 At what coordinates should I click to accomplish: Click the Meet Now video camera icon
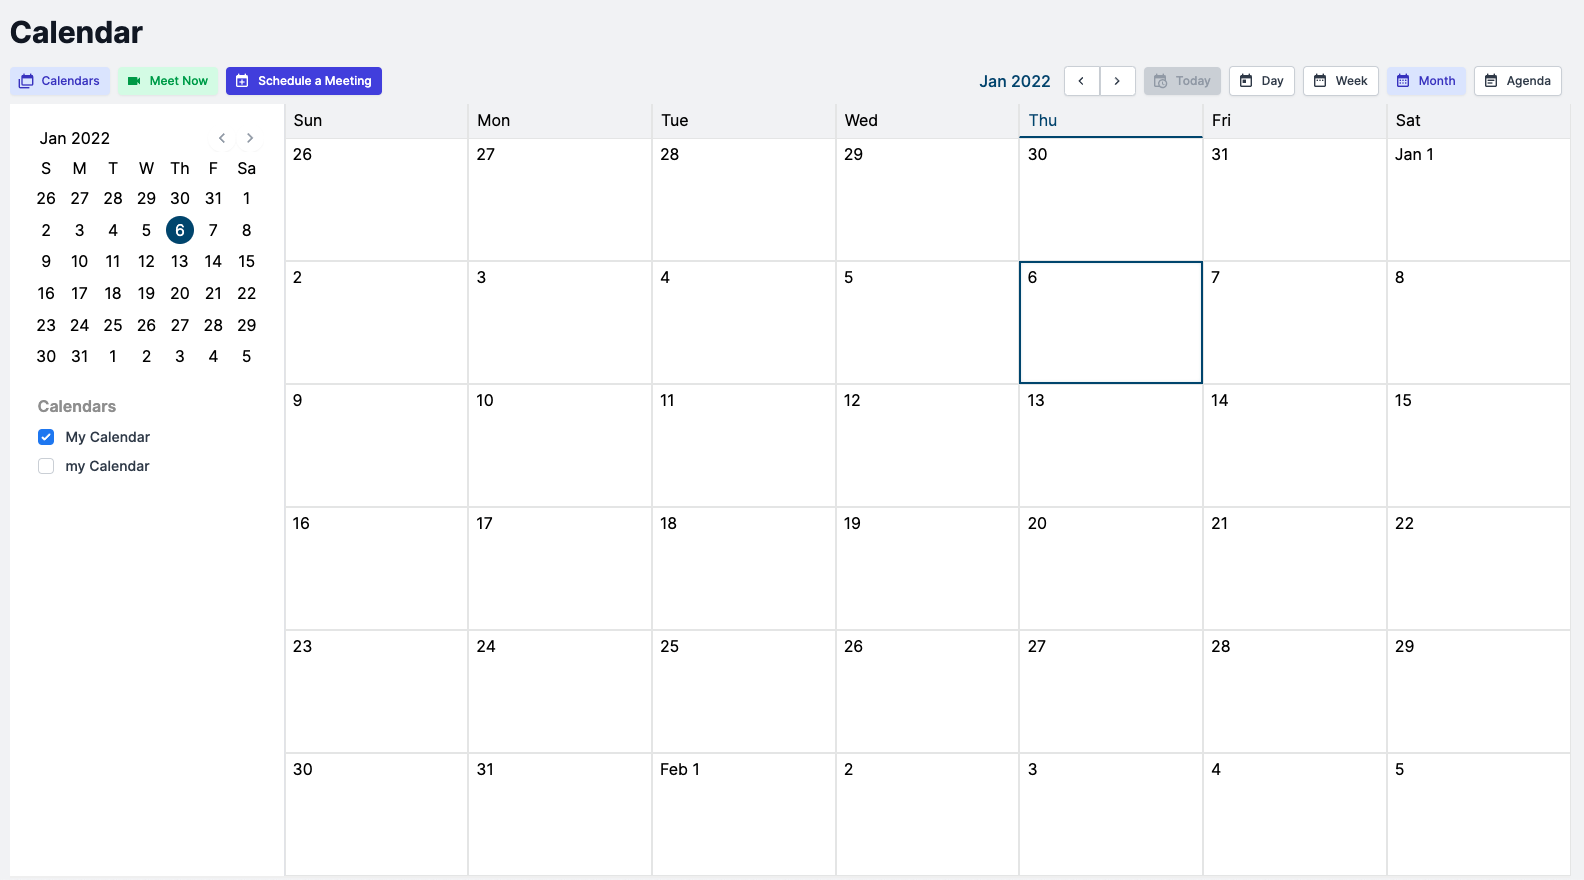tap(134, 81)
